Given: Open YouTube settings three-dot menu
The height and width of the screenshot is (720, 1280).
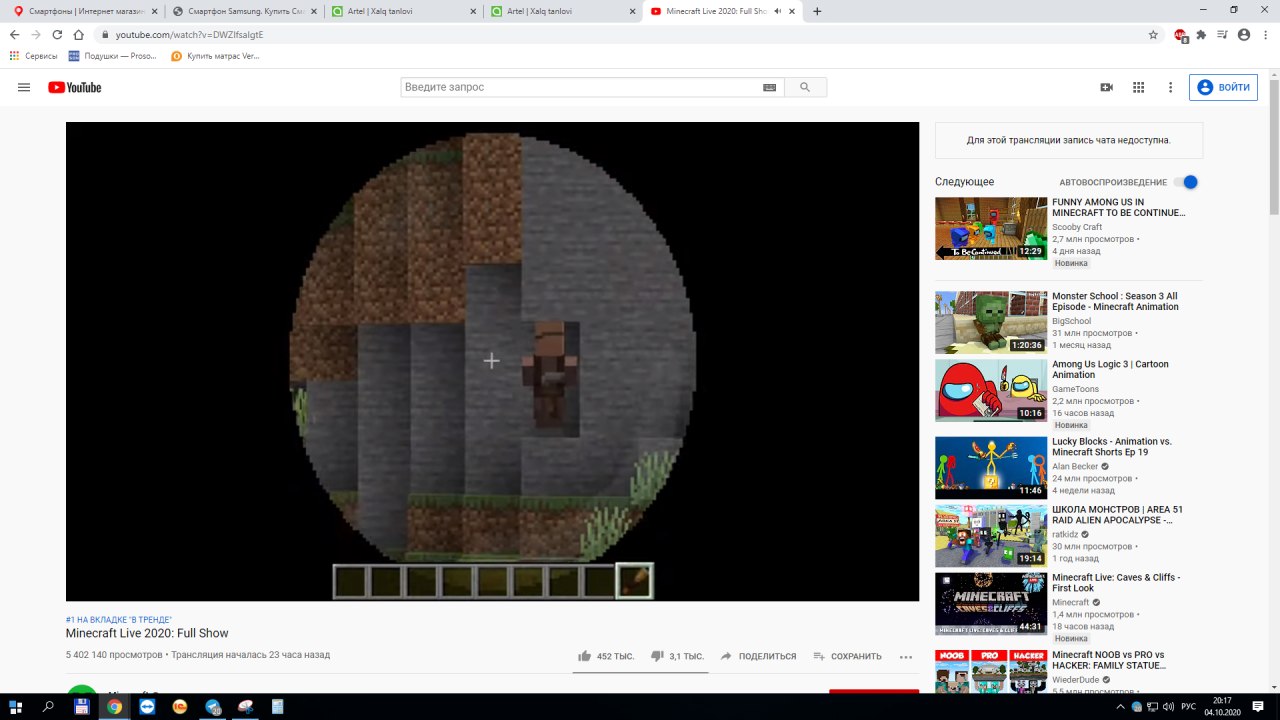Looking at the screenshot, I should pos(1170,87).
